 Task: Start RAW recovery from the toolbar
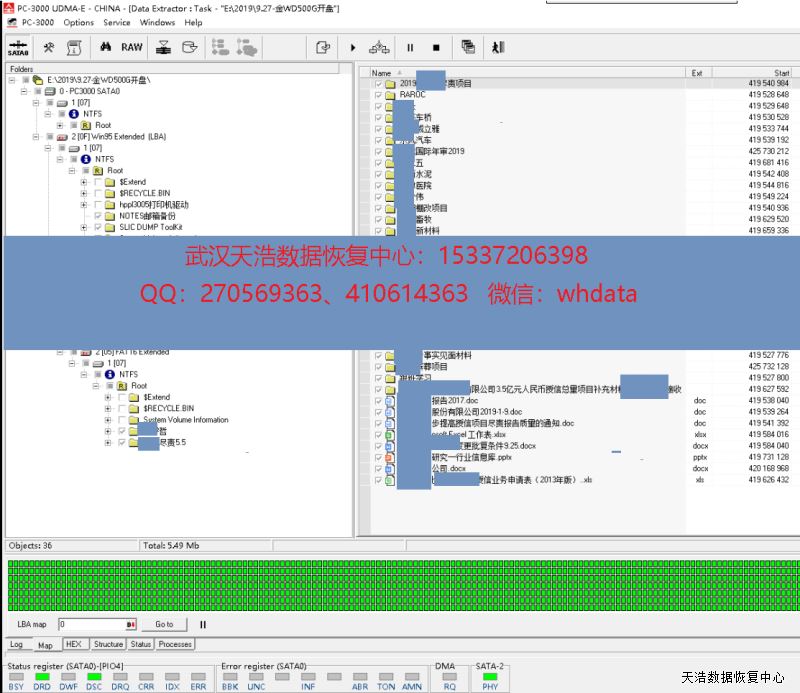(x=132, y=47)
